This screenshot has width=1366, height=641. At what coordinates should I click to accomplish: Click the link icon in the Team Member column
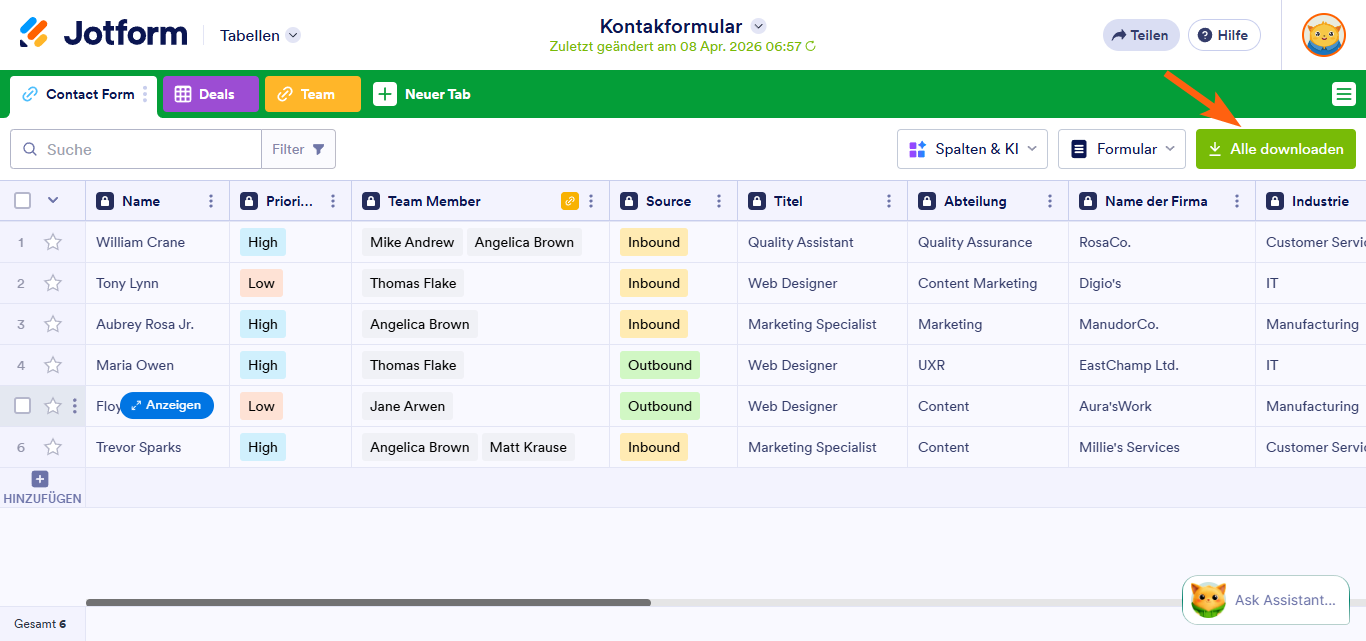[x=570, y=201]
